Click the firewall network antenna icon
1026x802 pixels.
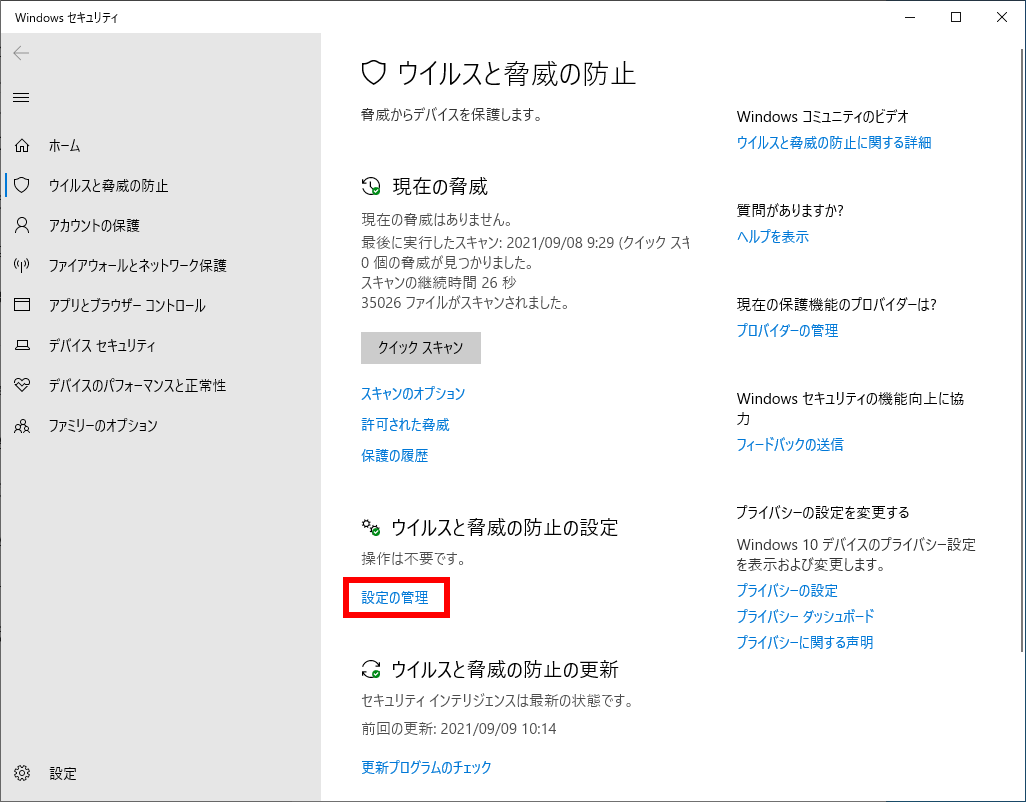tap(22, 265)
